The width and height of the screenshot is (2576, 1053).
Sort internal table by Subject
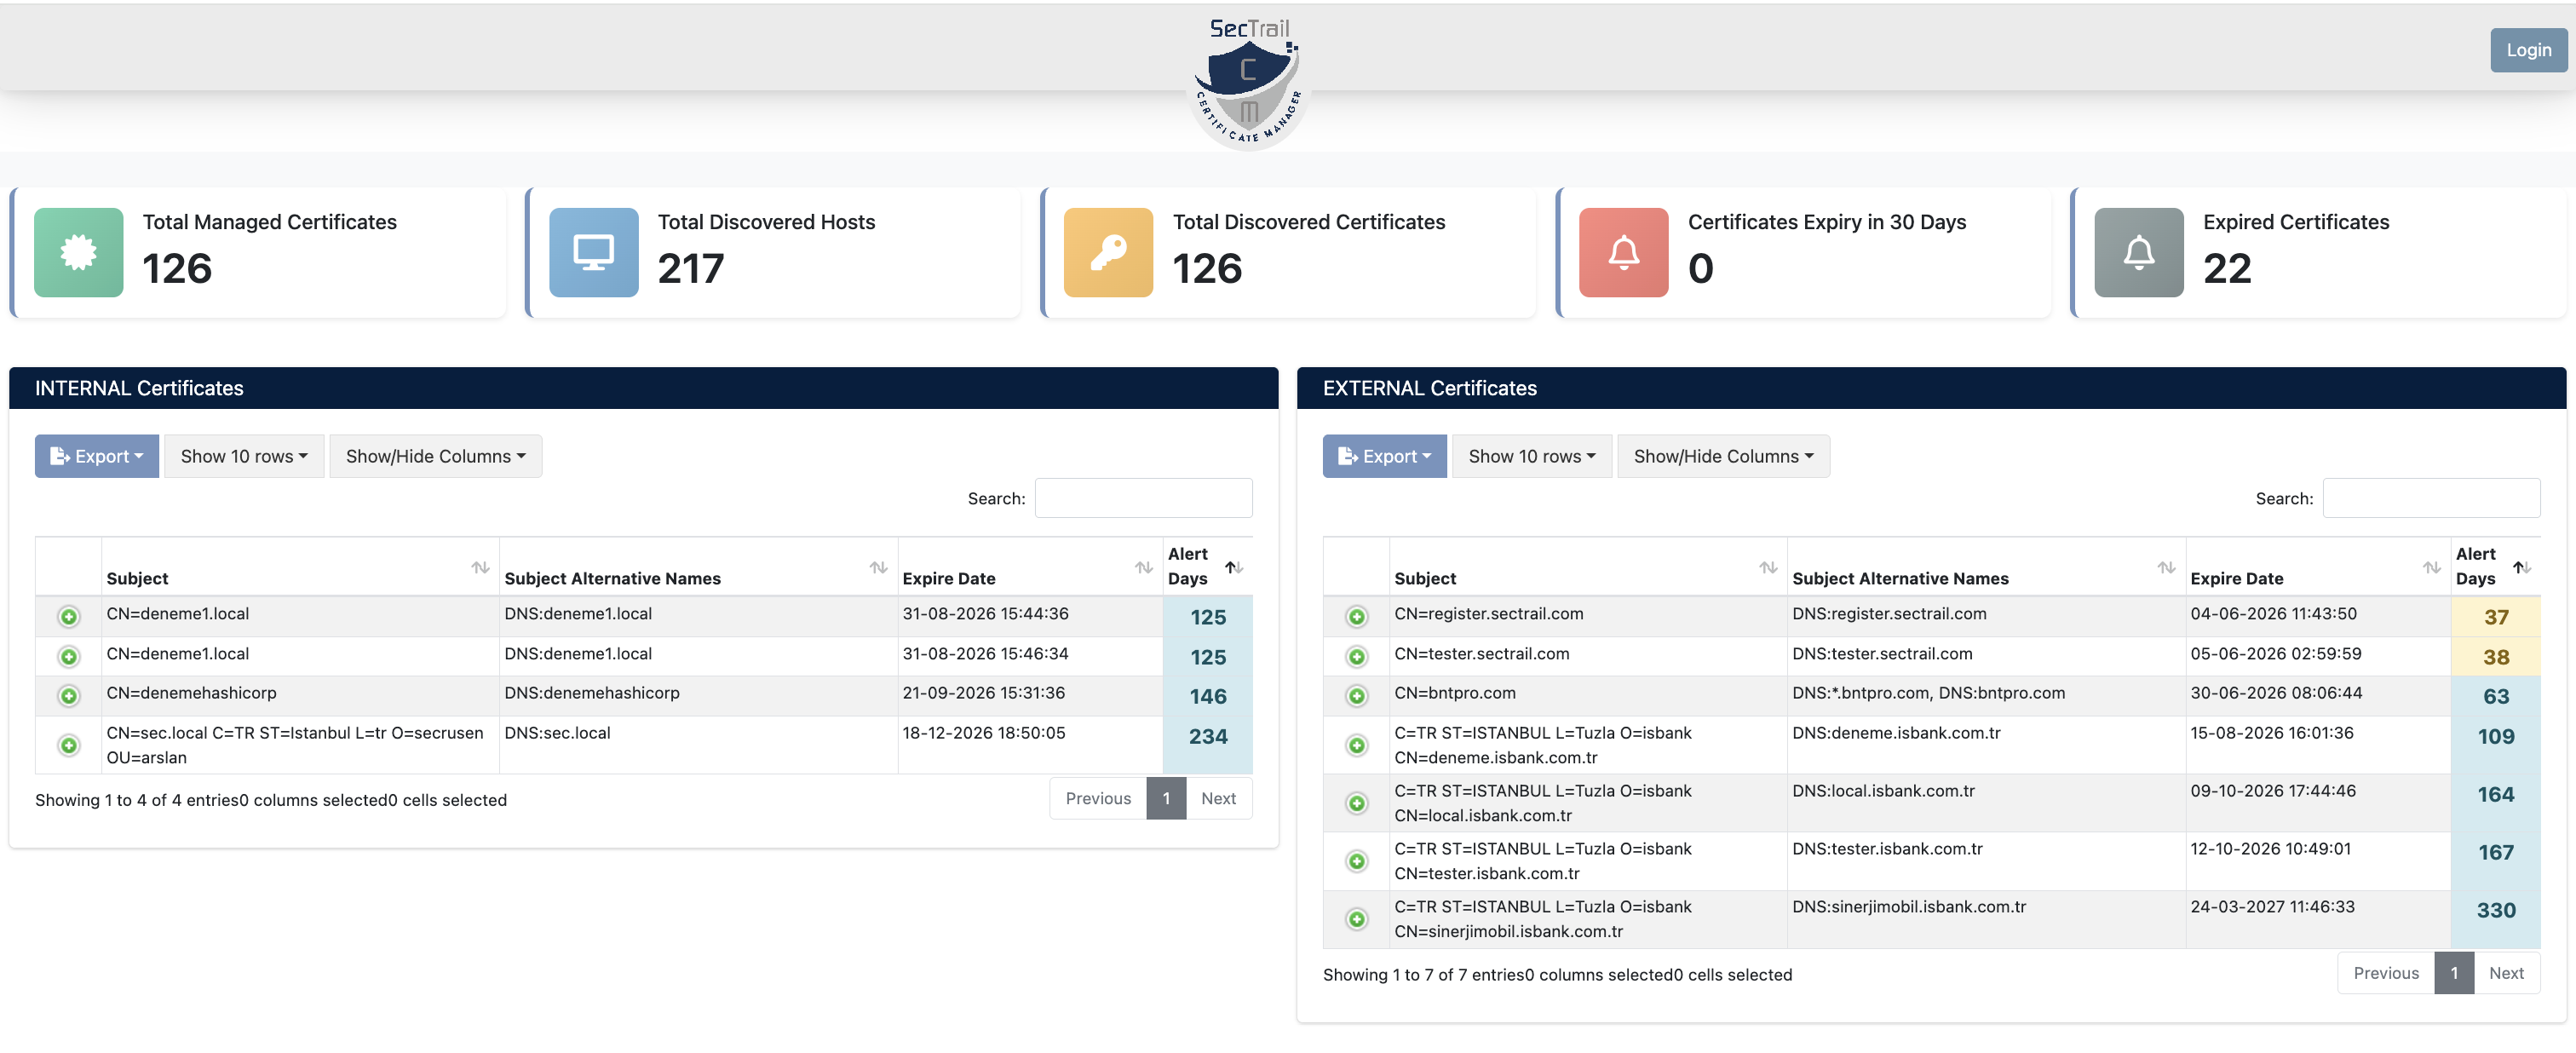pyautogui.click(x=299, y=567)
